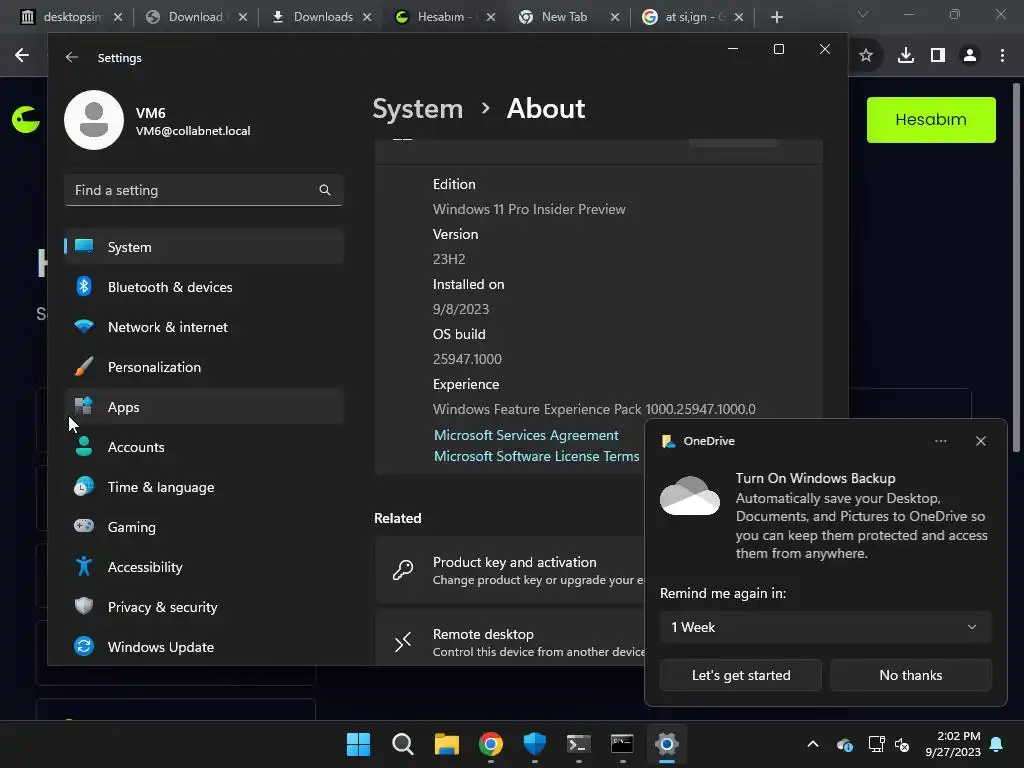Click the Find a setting field
This screenshot has height=768, width=1024.
coord(204,190)
